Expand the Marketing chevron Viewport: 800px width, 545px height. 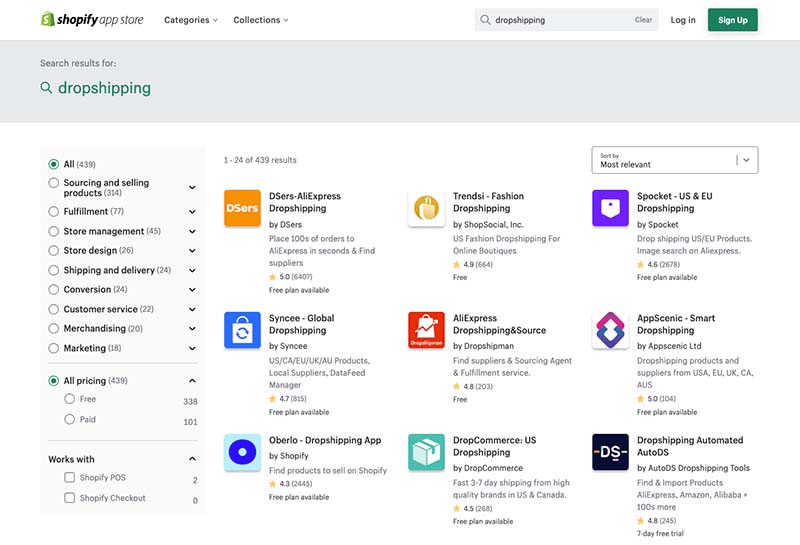(x=192, y=348)
